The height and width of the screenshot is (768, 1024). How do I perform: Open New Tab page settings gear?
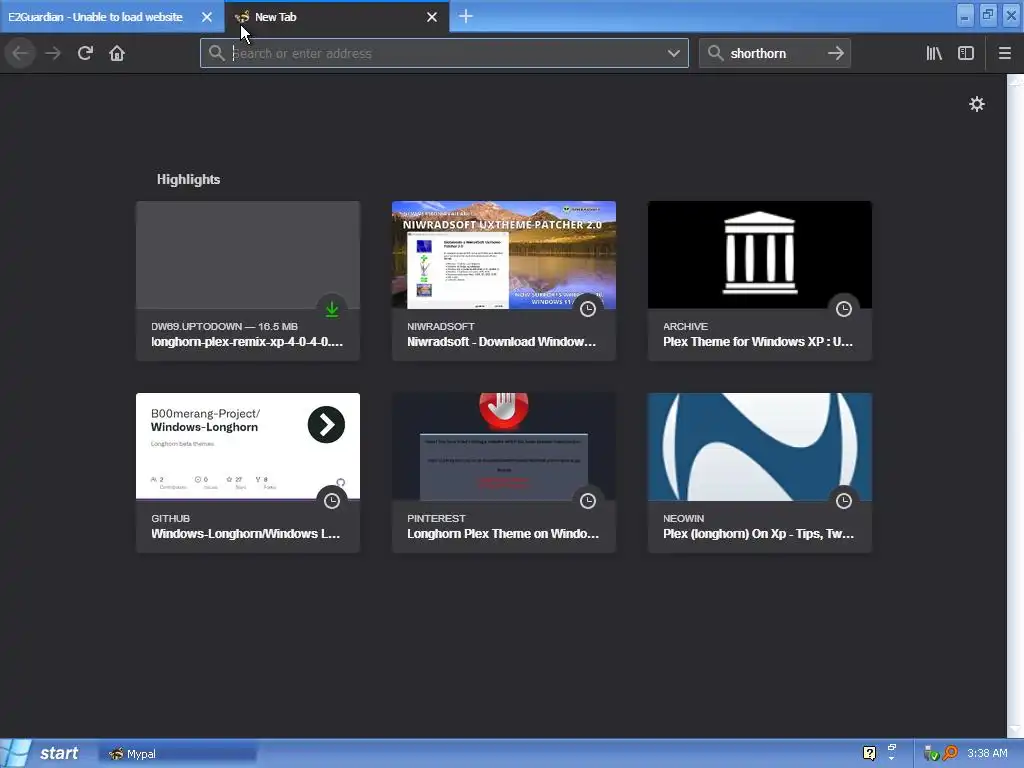pyautogui.click(x=976, y=104)
